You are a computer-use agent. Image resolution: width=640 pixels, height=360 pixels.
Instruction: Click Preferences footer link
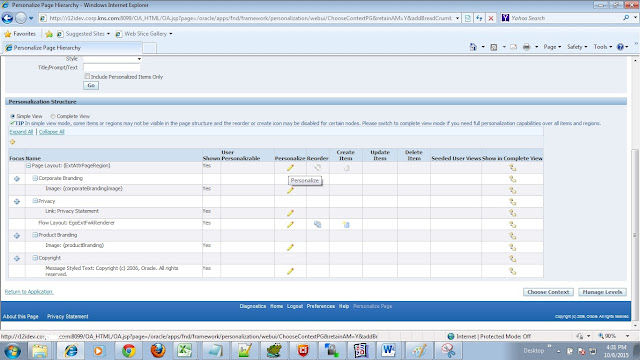[x=321, y=306]
